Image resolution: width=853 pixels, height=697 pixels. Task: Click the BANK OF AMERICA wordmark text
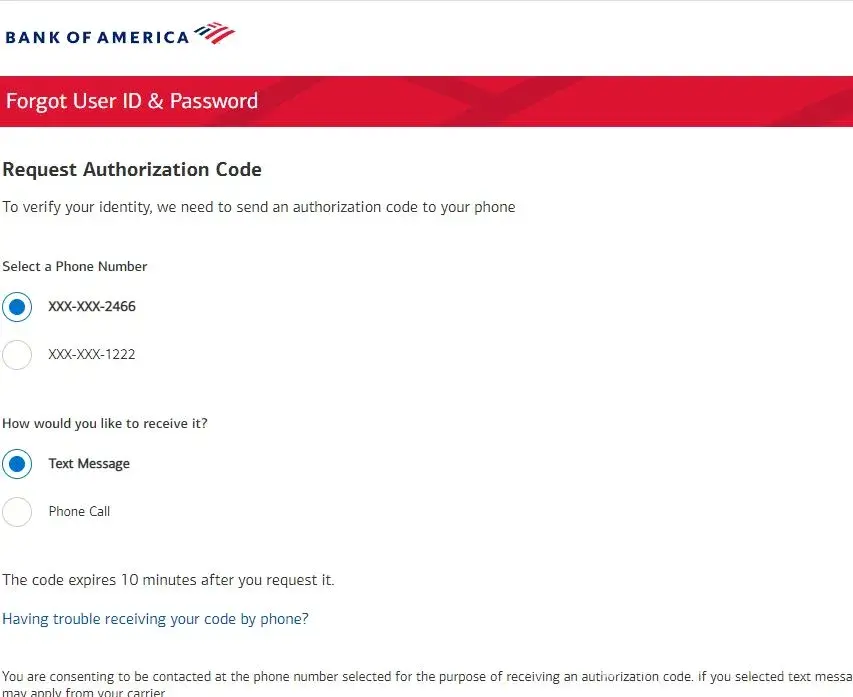(x=97, y=37)
